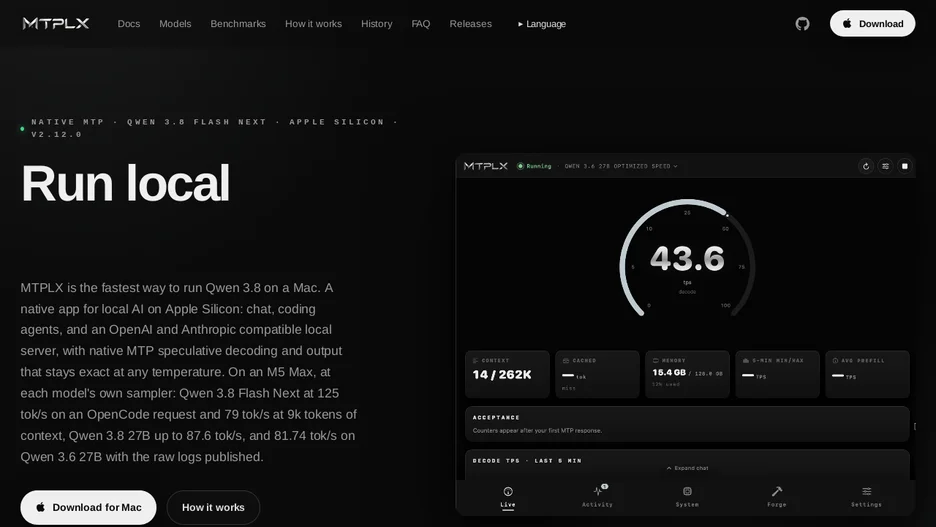Click the stop square icon in app header
Image resolution: width=936 pixels, height=527 pixels.
click(x=904, y=167)
